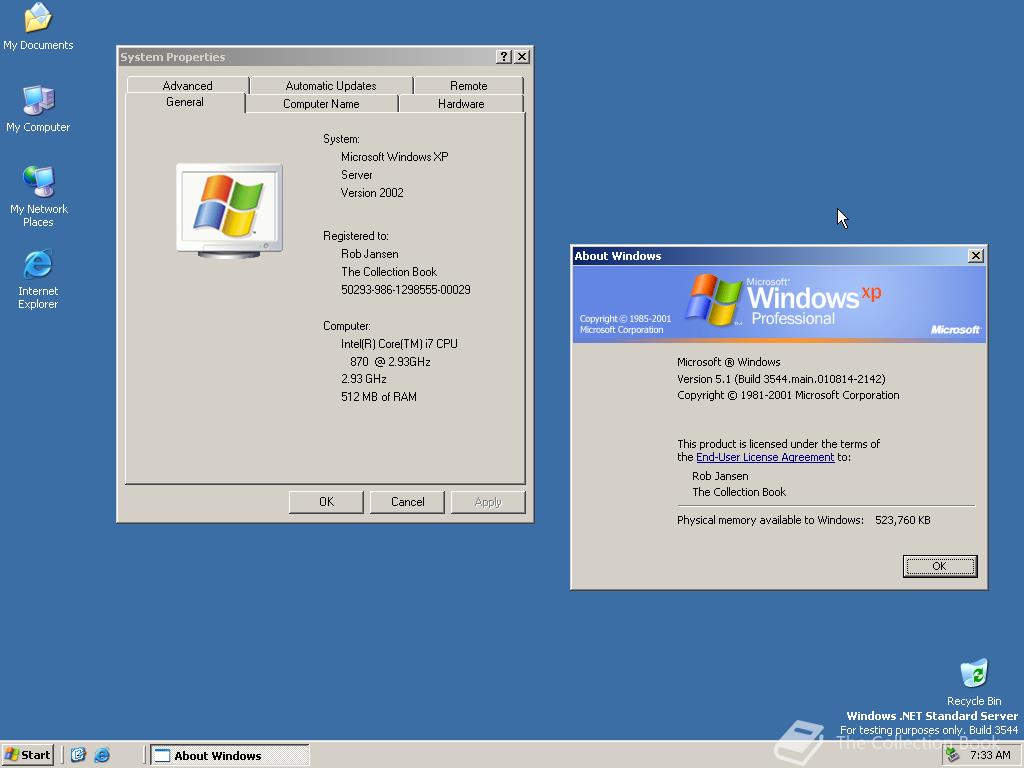Select the General tab
This screenshot has height=768, width=1024.
click(x=185, y=102)
